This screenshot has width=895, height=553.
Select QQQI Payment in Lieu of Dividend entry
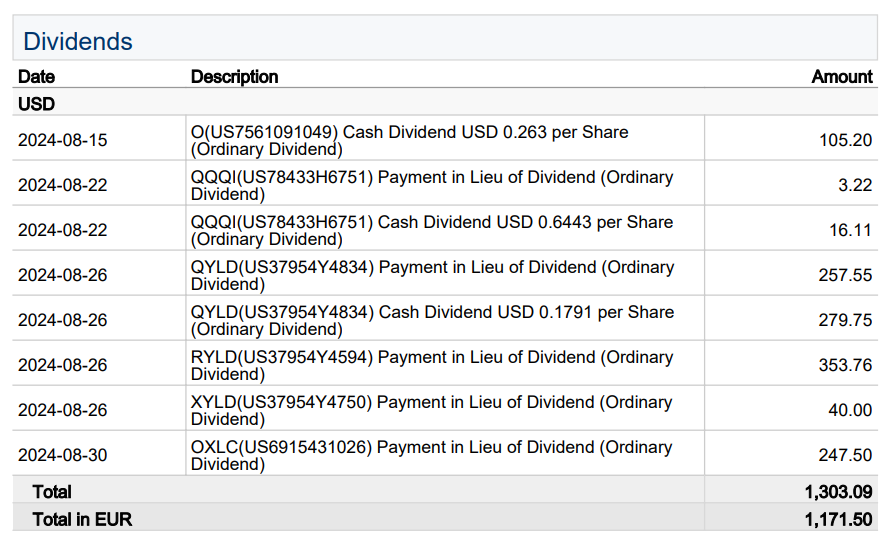click(x=431, y=186)
